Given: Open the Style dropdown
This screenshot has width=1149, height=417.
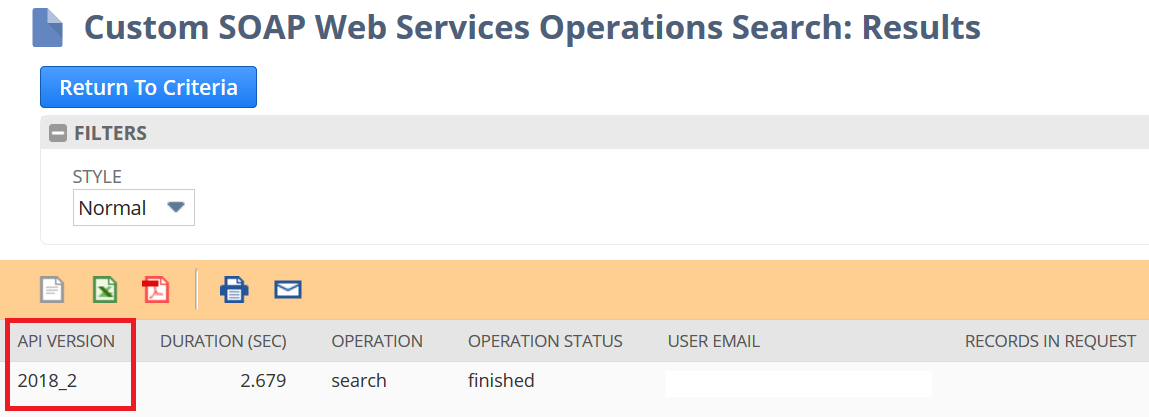Looking at the screenshot, I should (x=133, y=208).
